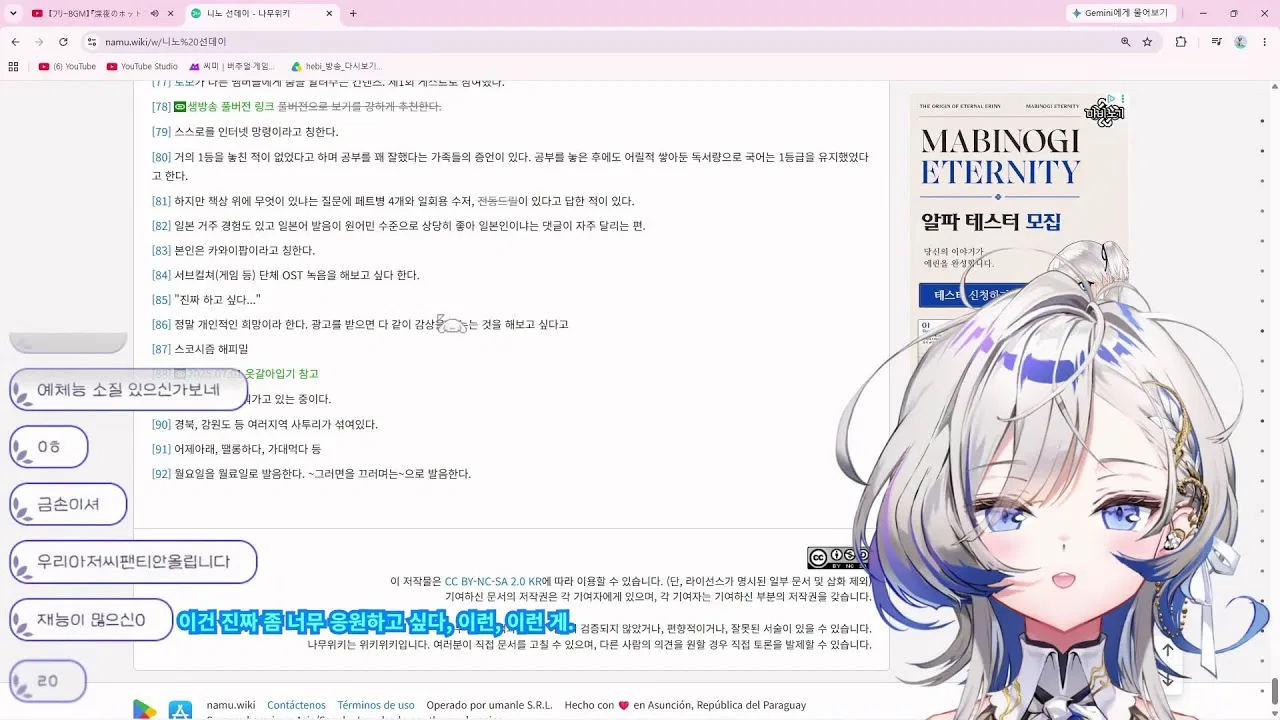Click the chat message 예체능 소질 있으신가보네
The height and width of the screenshot is (720, 1280).
point(128,389)
